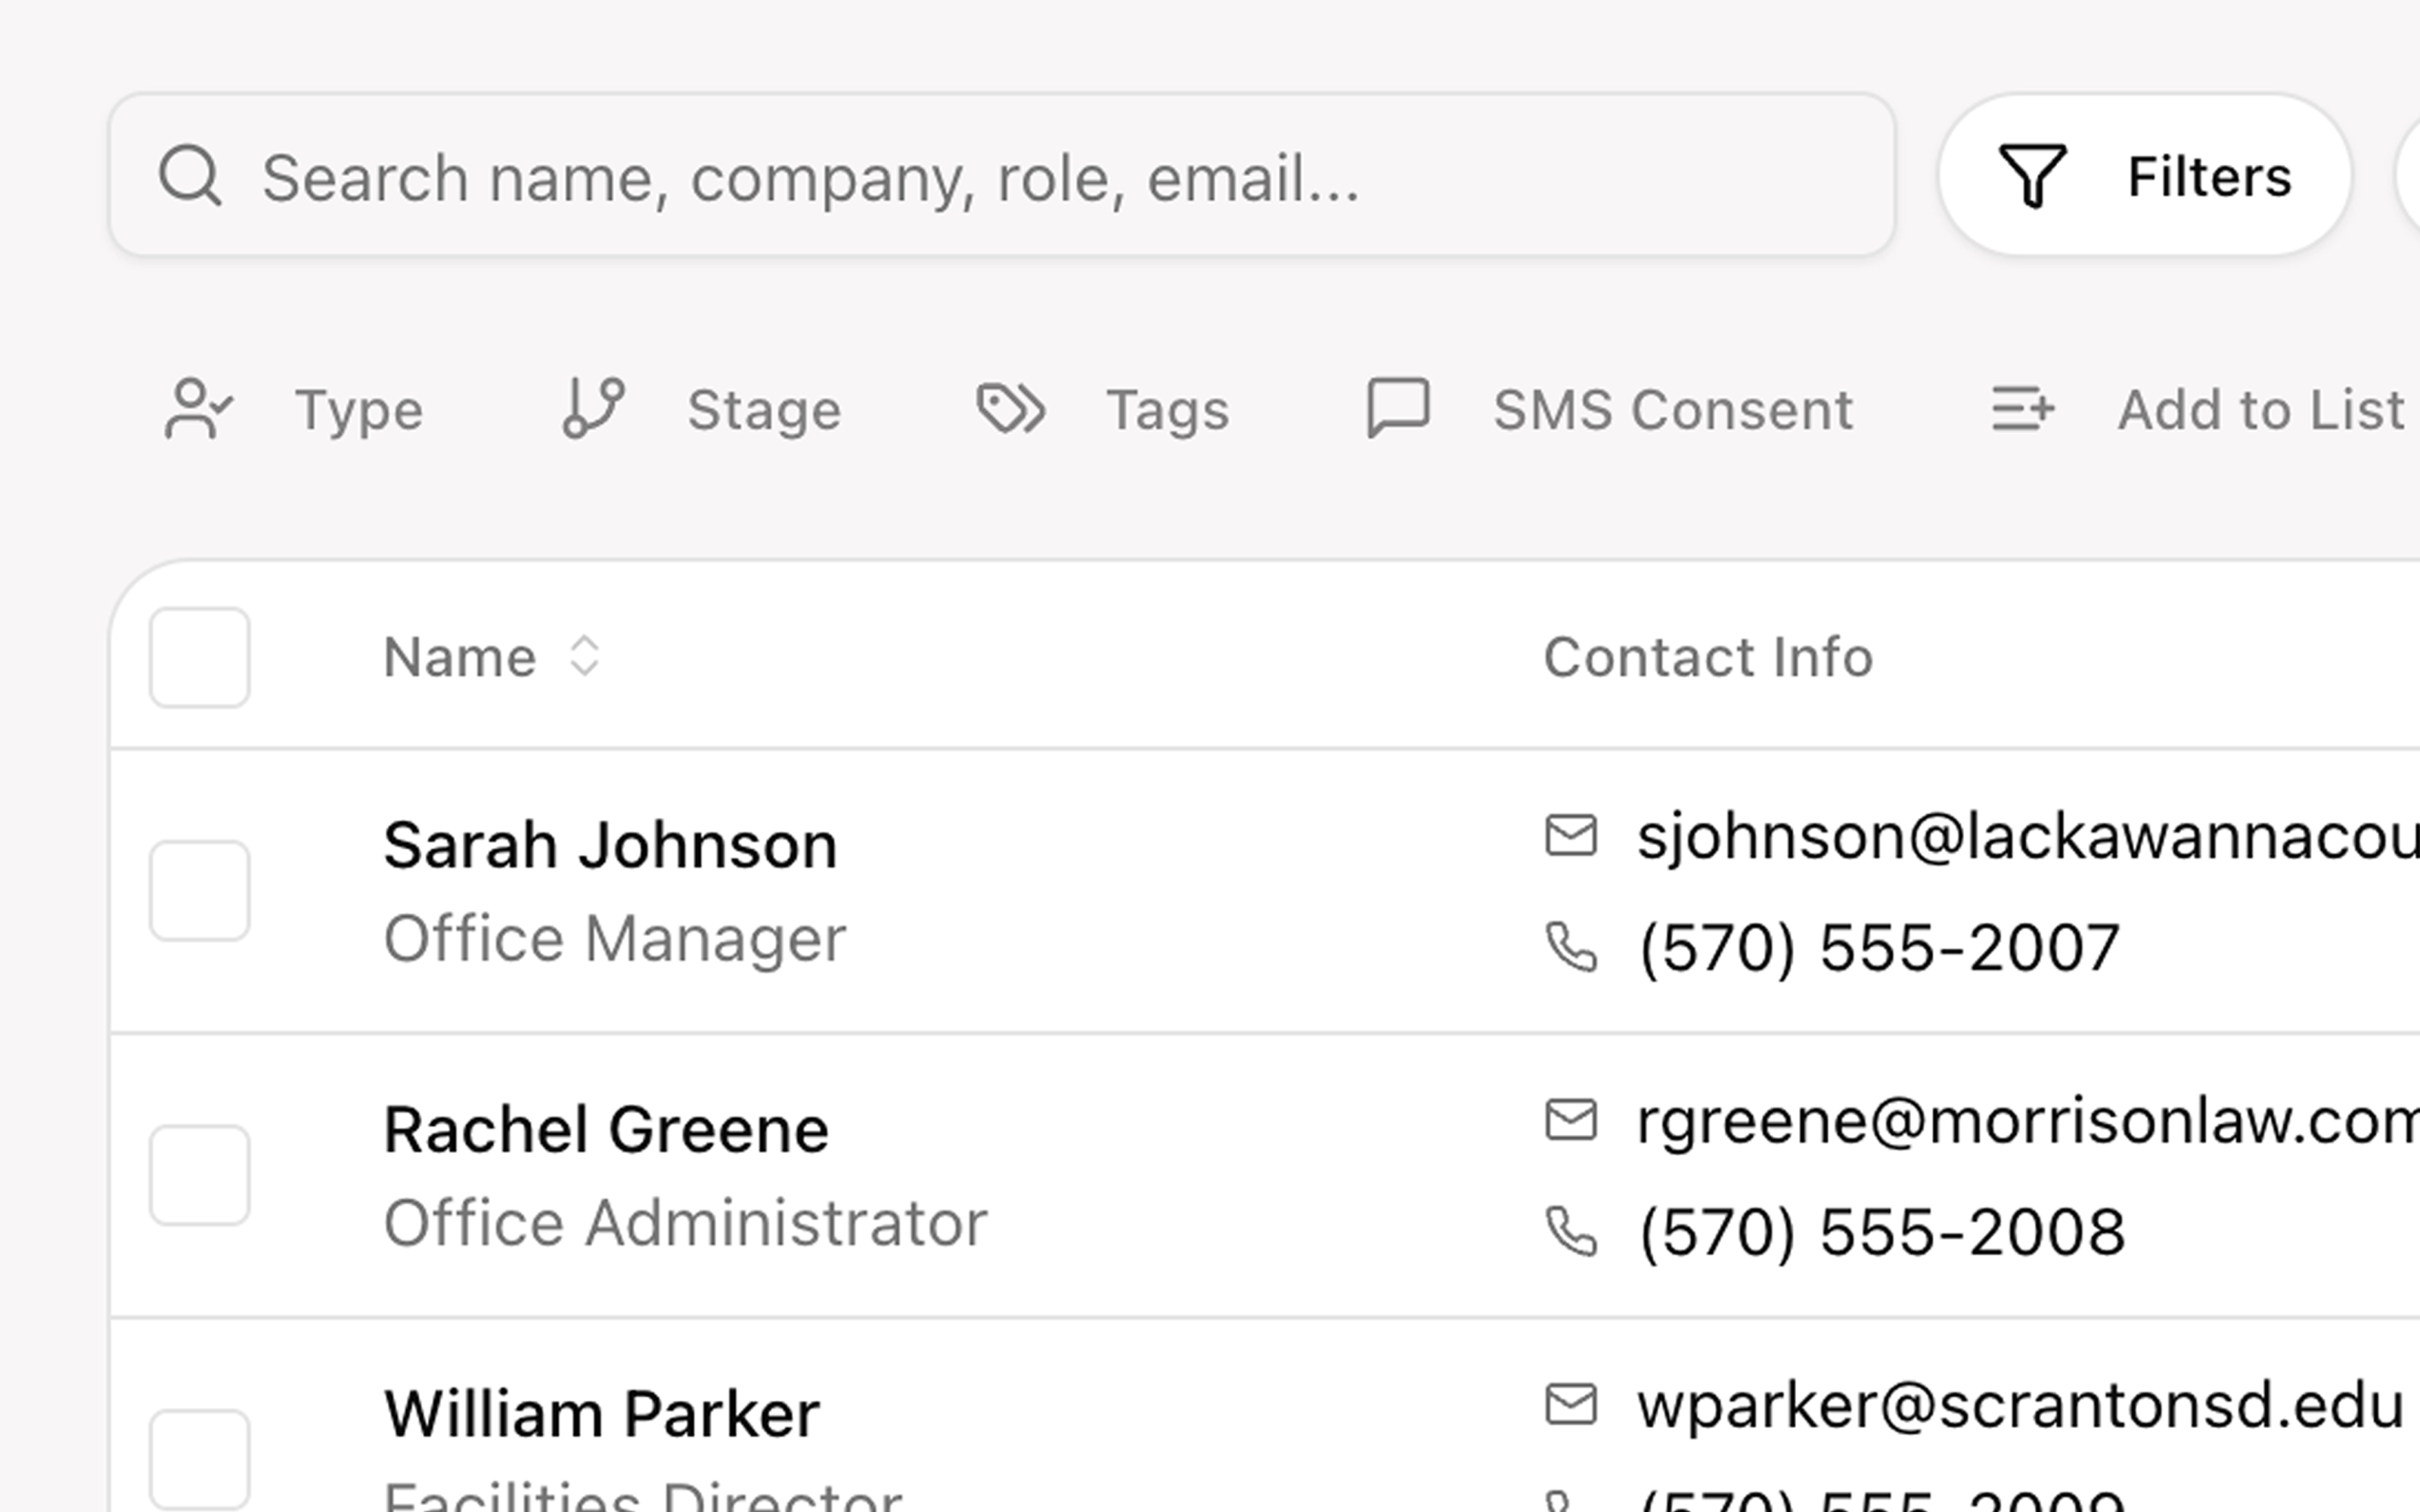Click mail icon beside wparker email
This screenshot has height=1512, width=2420.
(x=1571, y=1405)
